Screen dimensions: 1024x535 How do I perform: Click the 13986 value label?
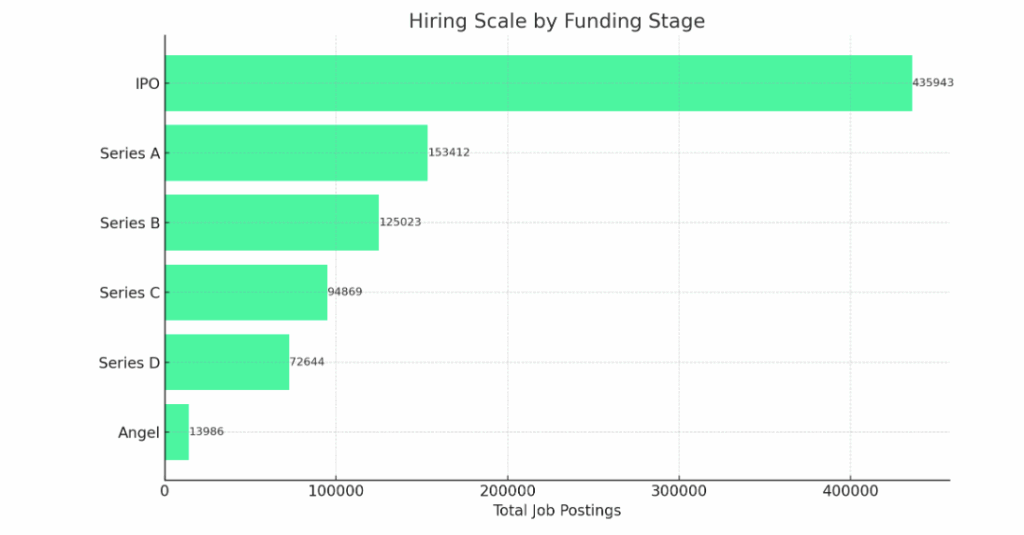pyautogui.click(x=206, y=432)
